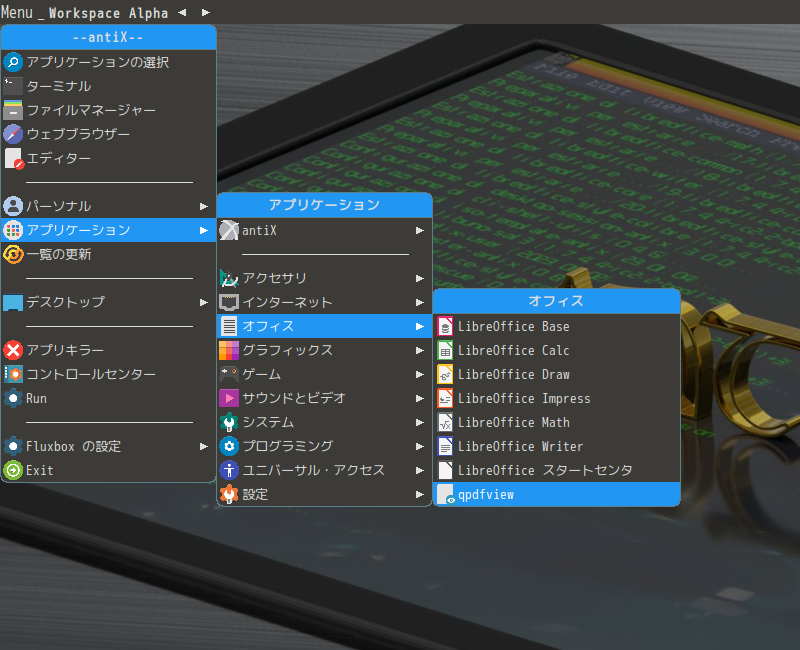The height and width of the screenshot is (650, 800).
Task: Open the ユニバーサル・アクセス menu entry
Action: (324, 470)
